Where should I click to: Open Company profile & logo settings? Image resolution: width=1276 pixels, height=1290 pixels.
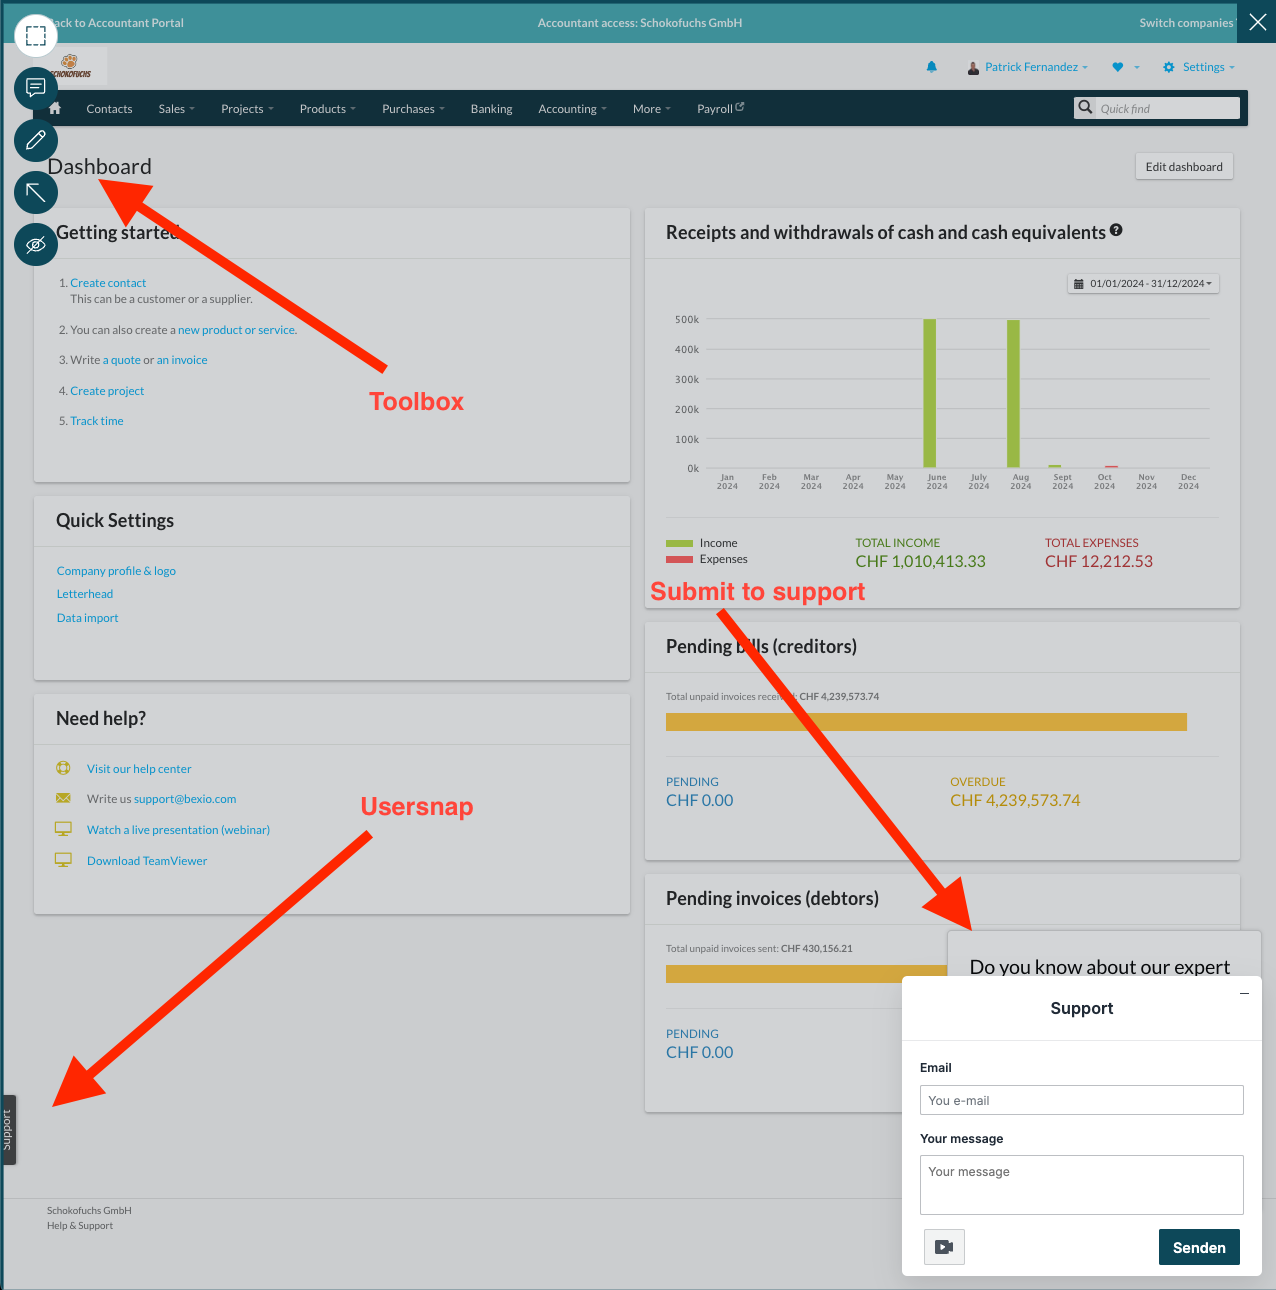coord(116,571)
